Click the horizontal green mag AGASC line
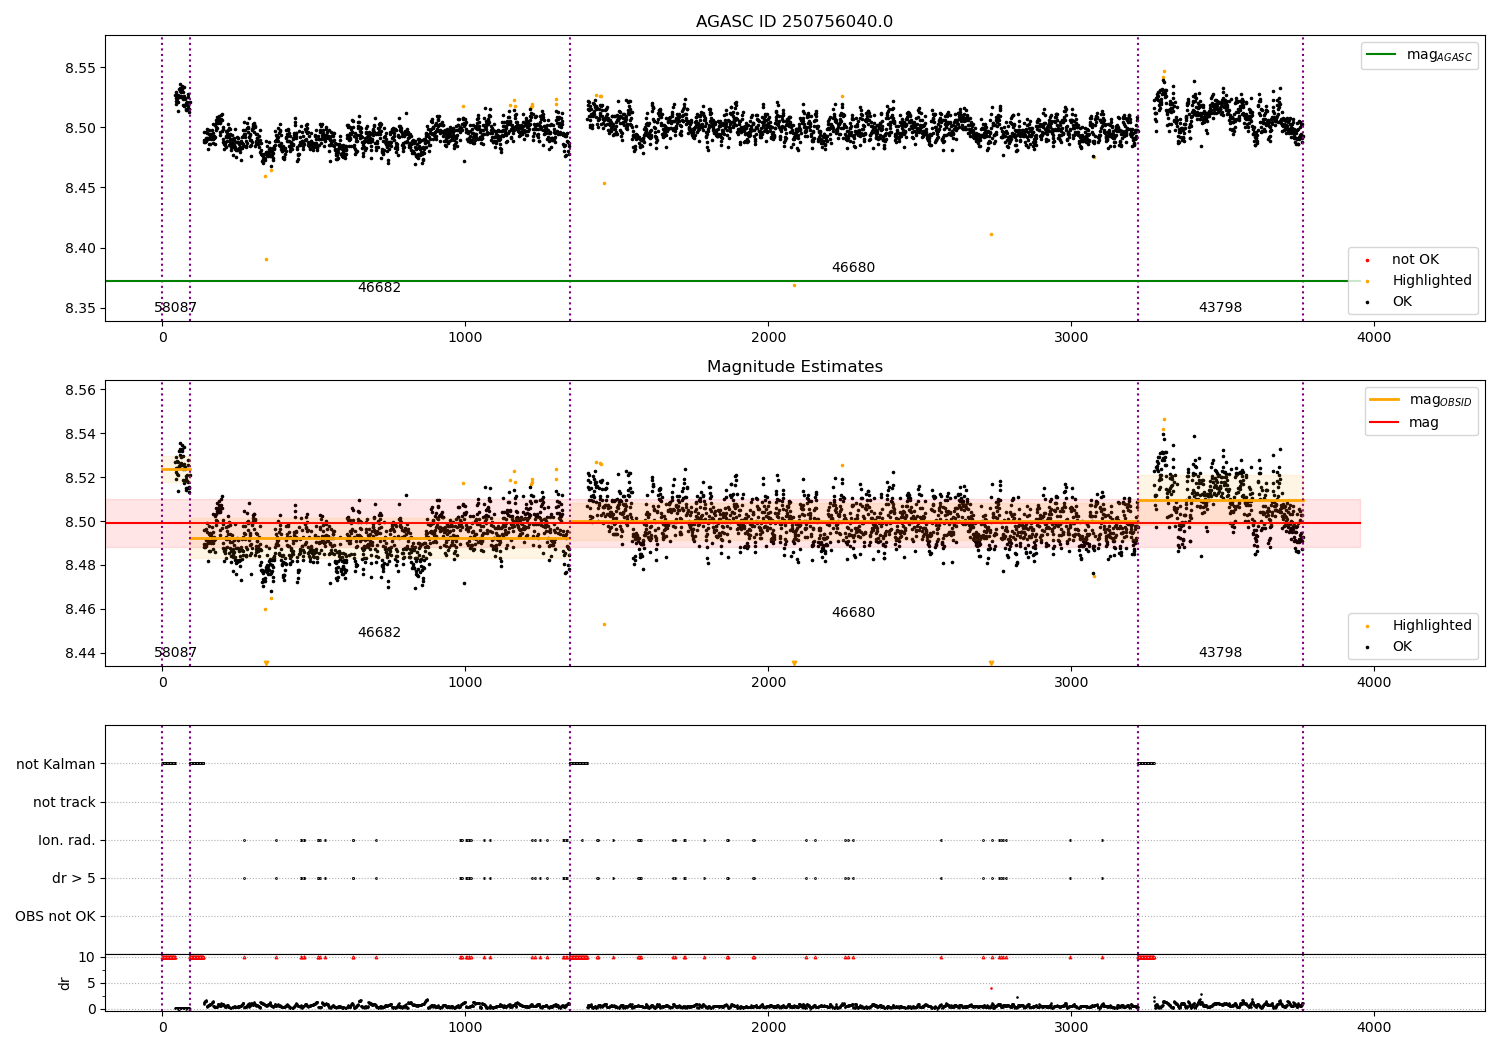 point(733,281)
